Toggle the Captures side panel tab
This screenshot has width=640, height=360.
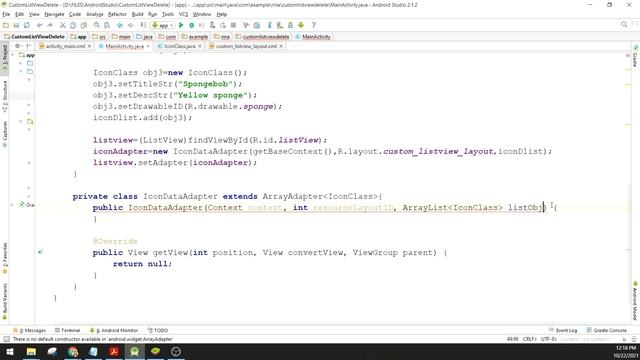5,133
